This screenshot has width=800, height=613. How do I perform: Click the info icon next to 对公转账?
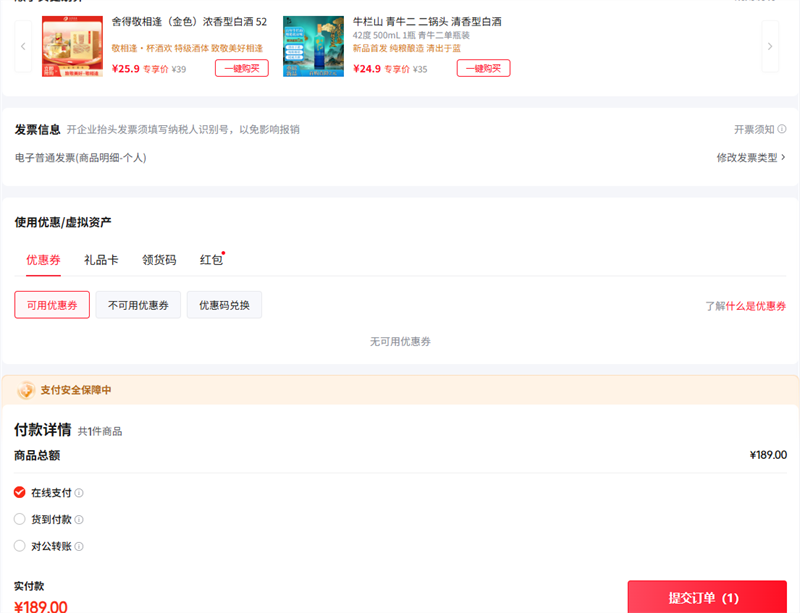(x=79, y=547)
